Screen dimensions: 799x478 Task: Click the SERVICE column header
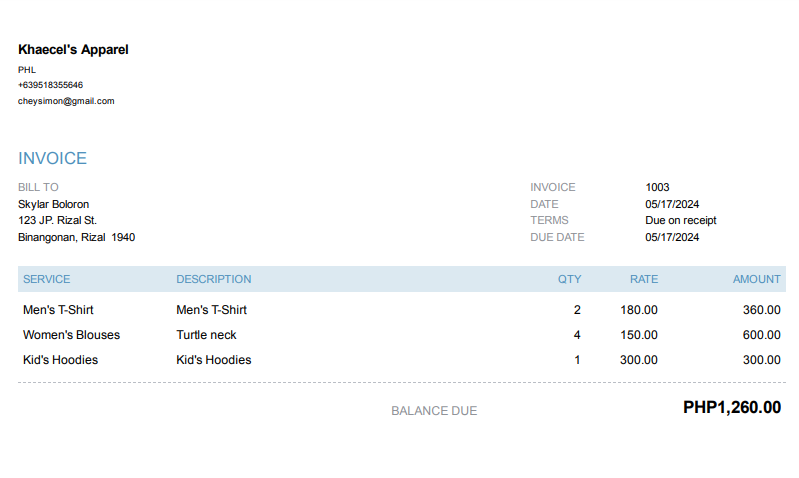point(46,279)
